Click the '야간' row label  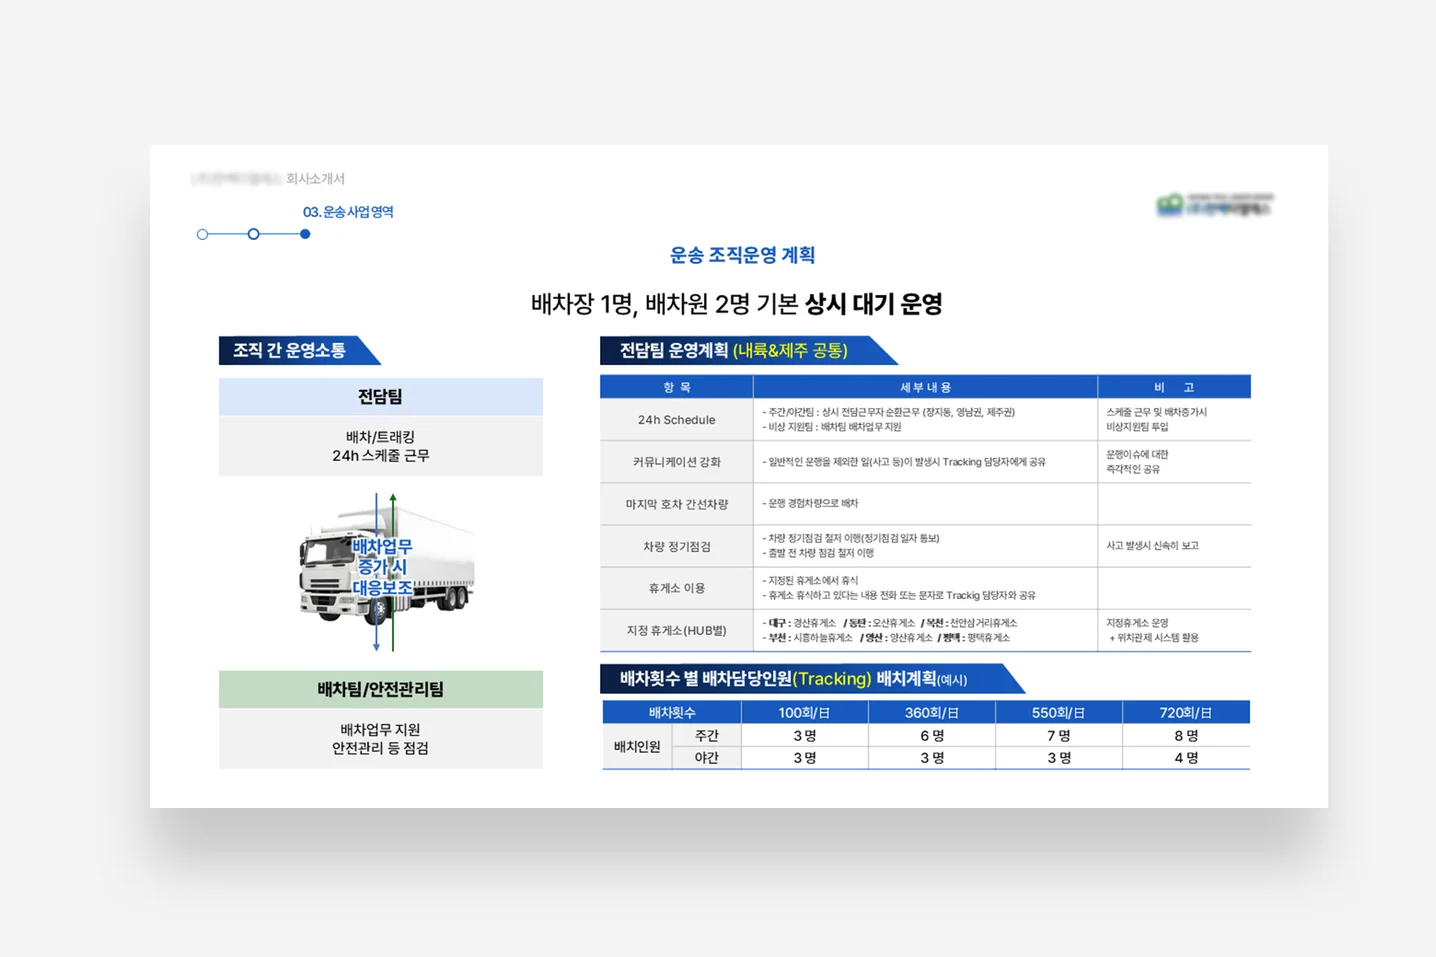707,757
